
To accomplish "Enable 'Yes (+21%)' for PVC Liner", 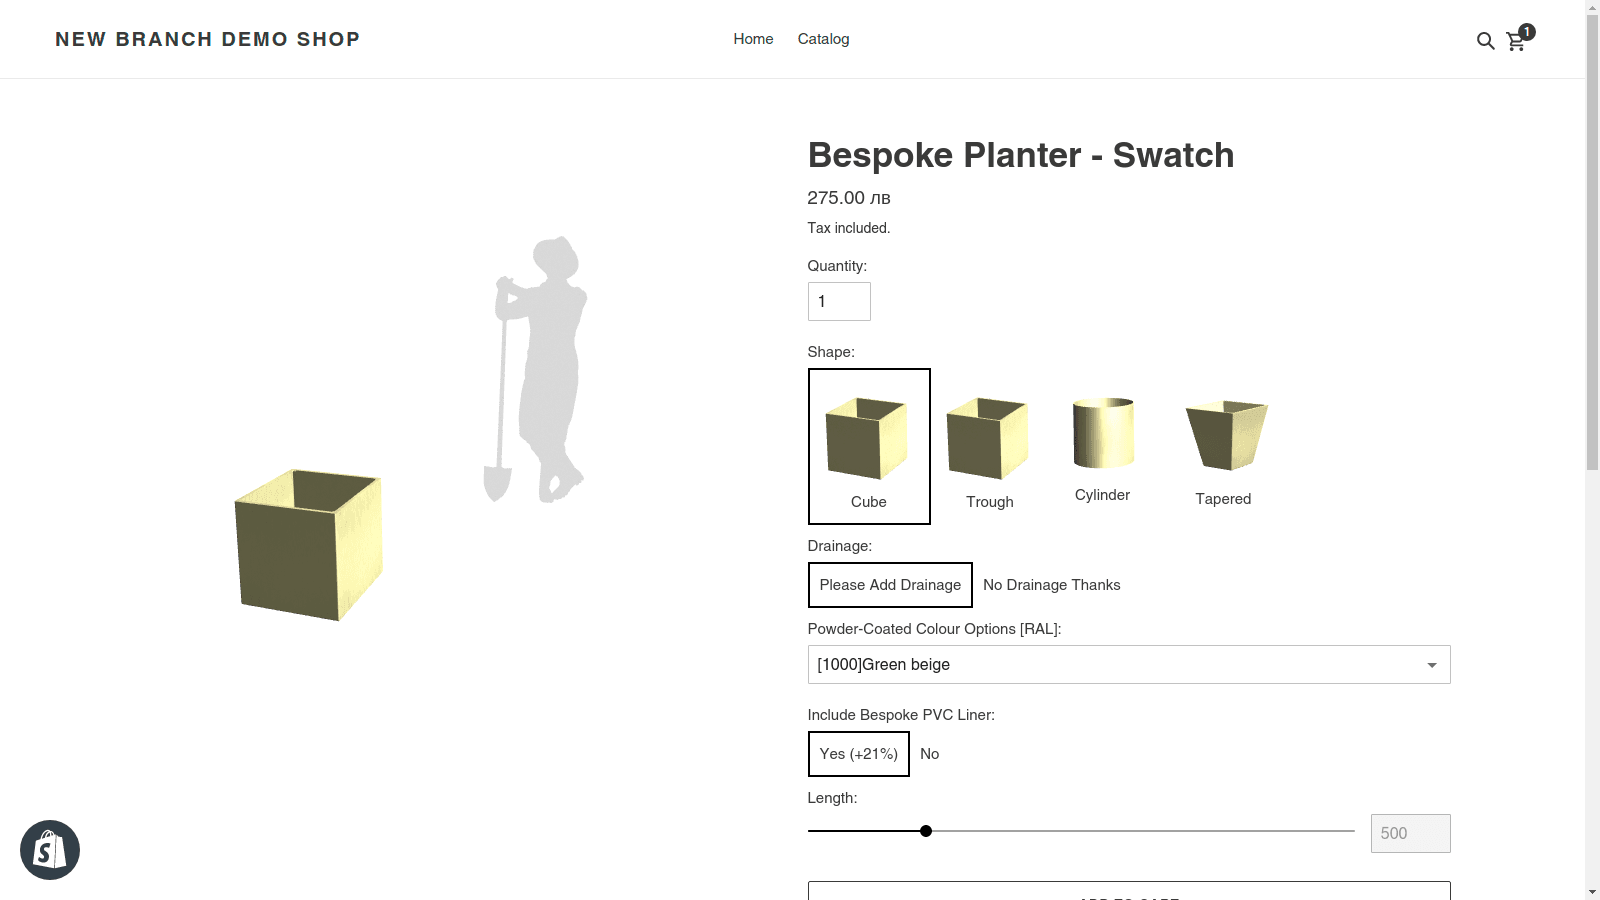I will 857,754.
